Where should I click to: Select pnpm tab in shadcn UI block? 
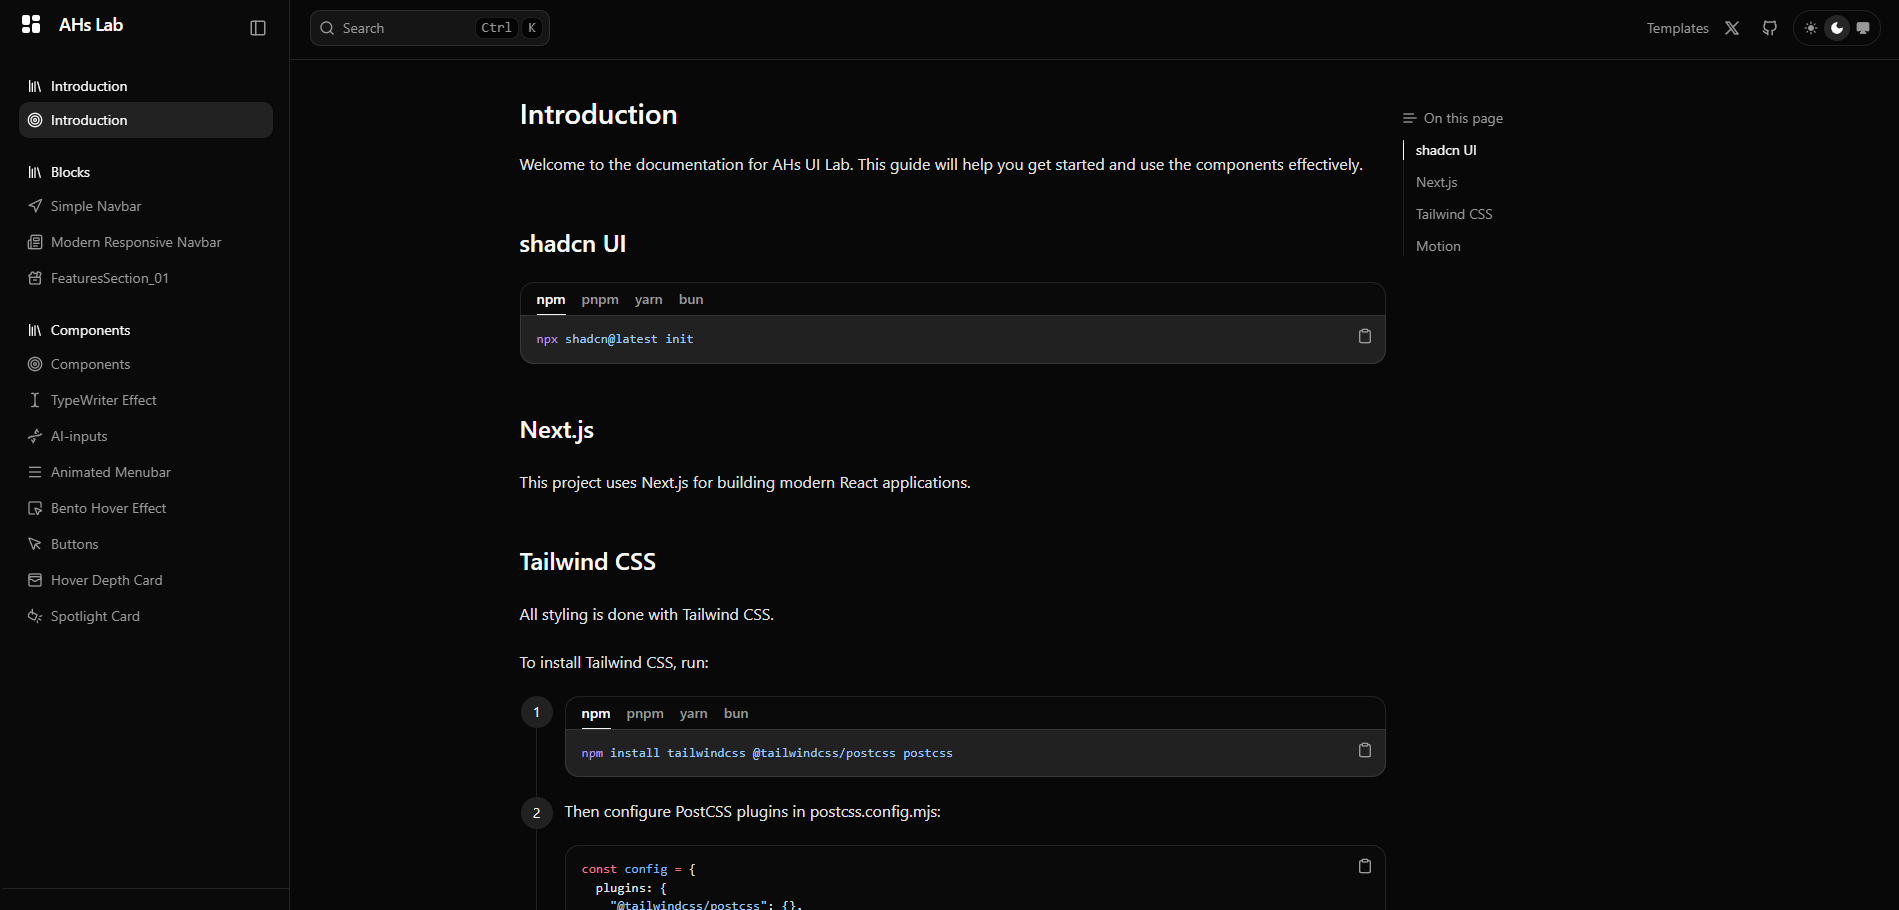(x=600, y=300)
